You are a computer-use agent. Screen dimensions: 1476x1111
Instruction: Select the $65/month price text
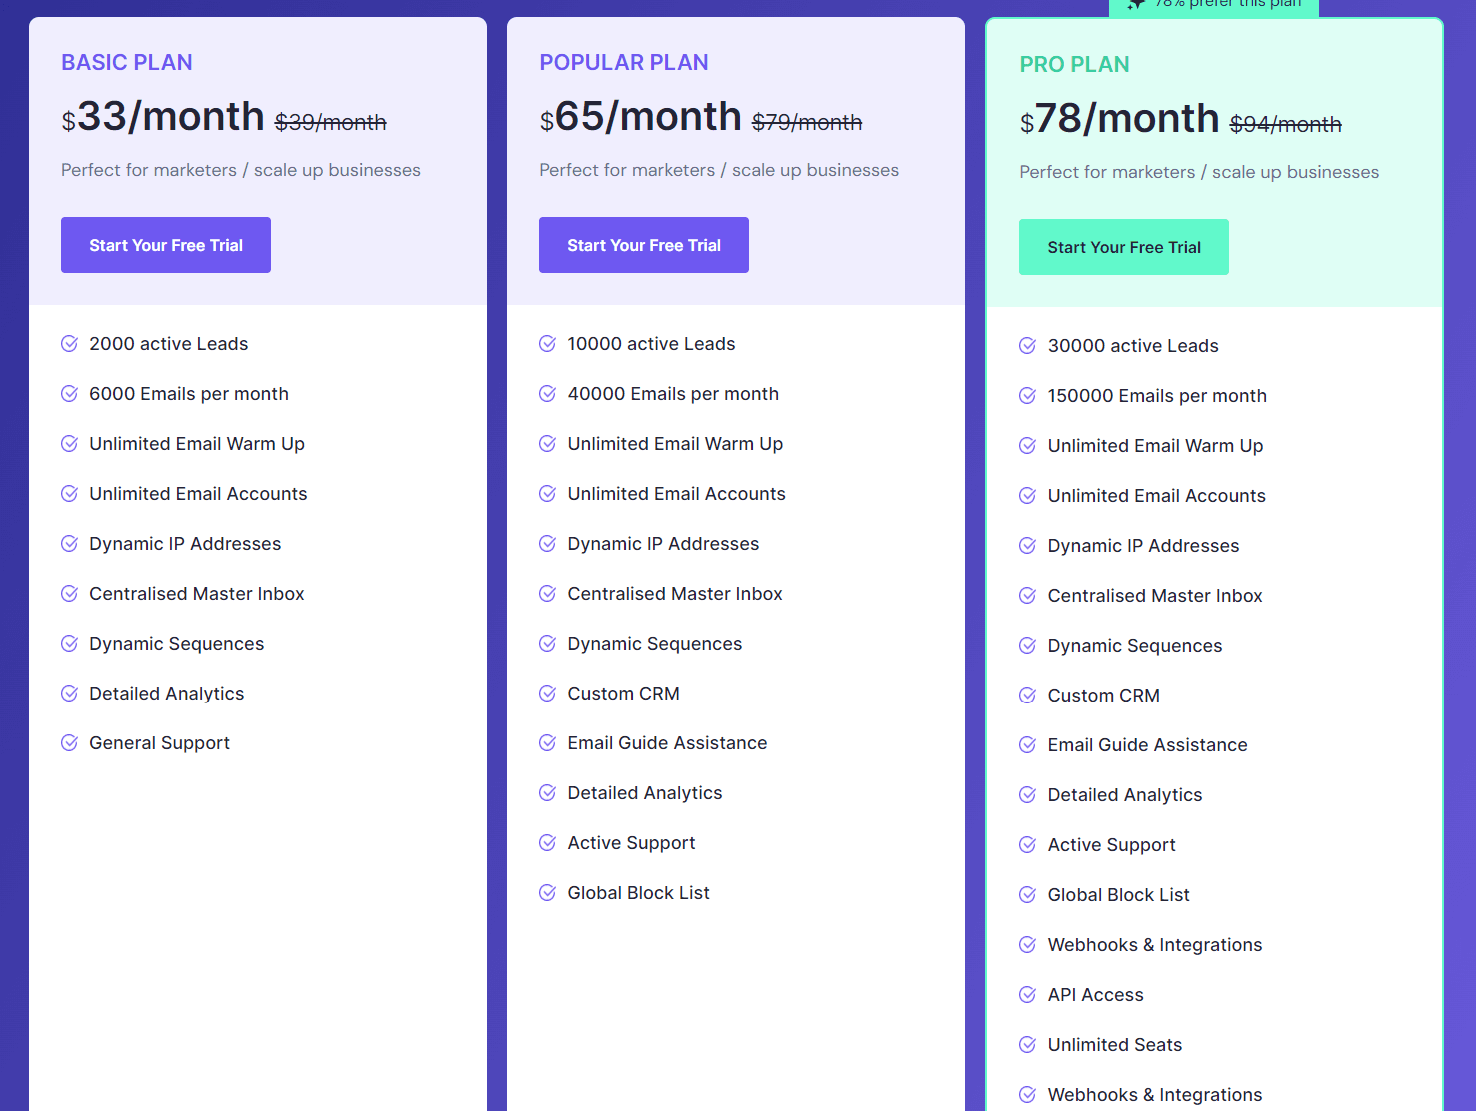(640, 116)
